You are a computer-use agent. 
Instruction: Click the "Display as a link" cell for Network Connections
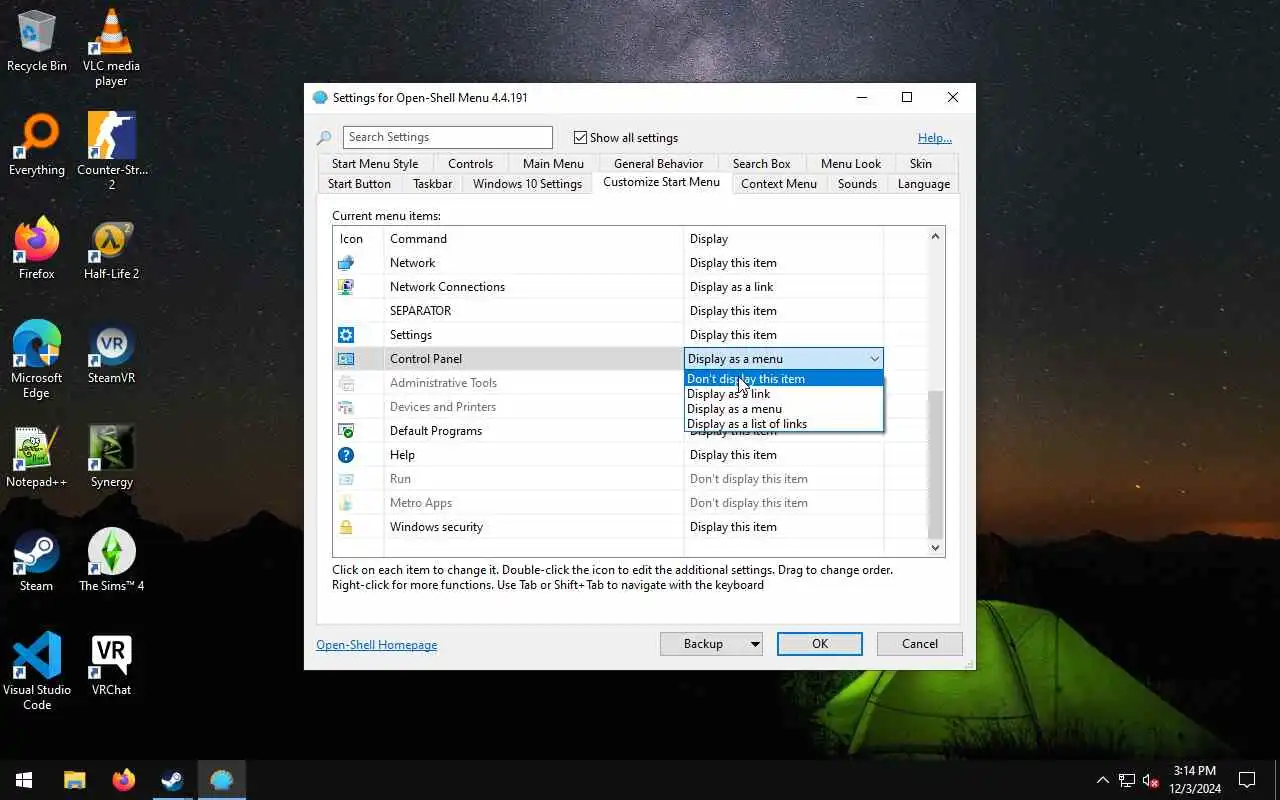[x=783, y=287]
